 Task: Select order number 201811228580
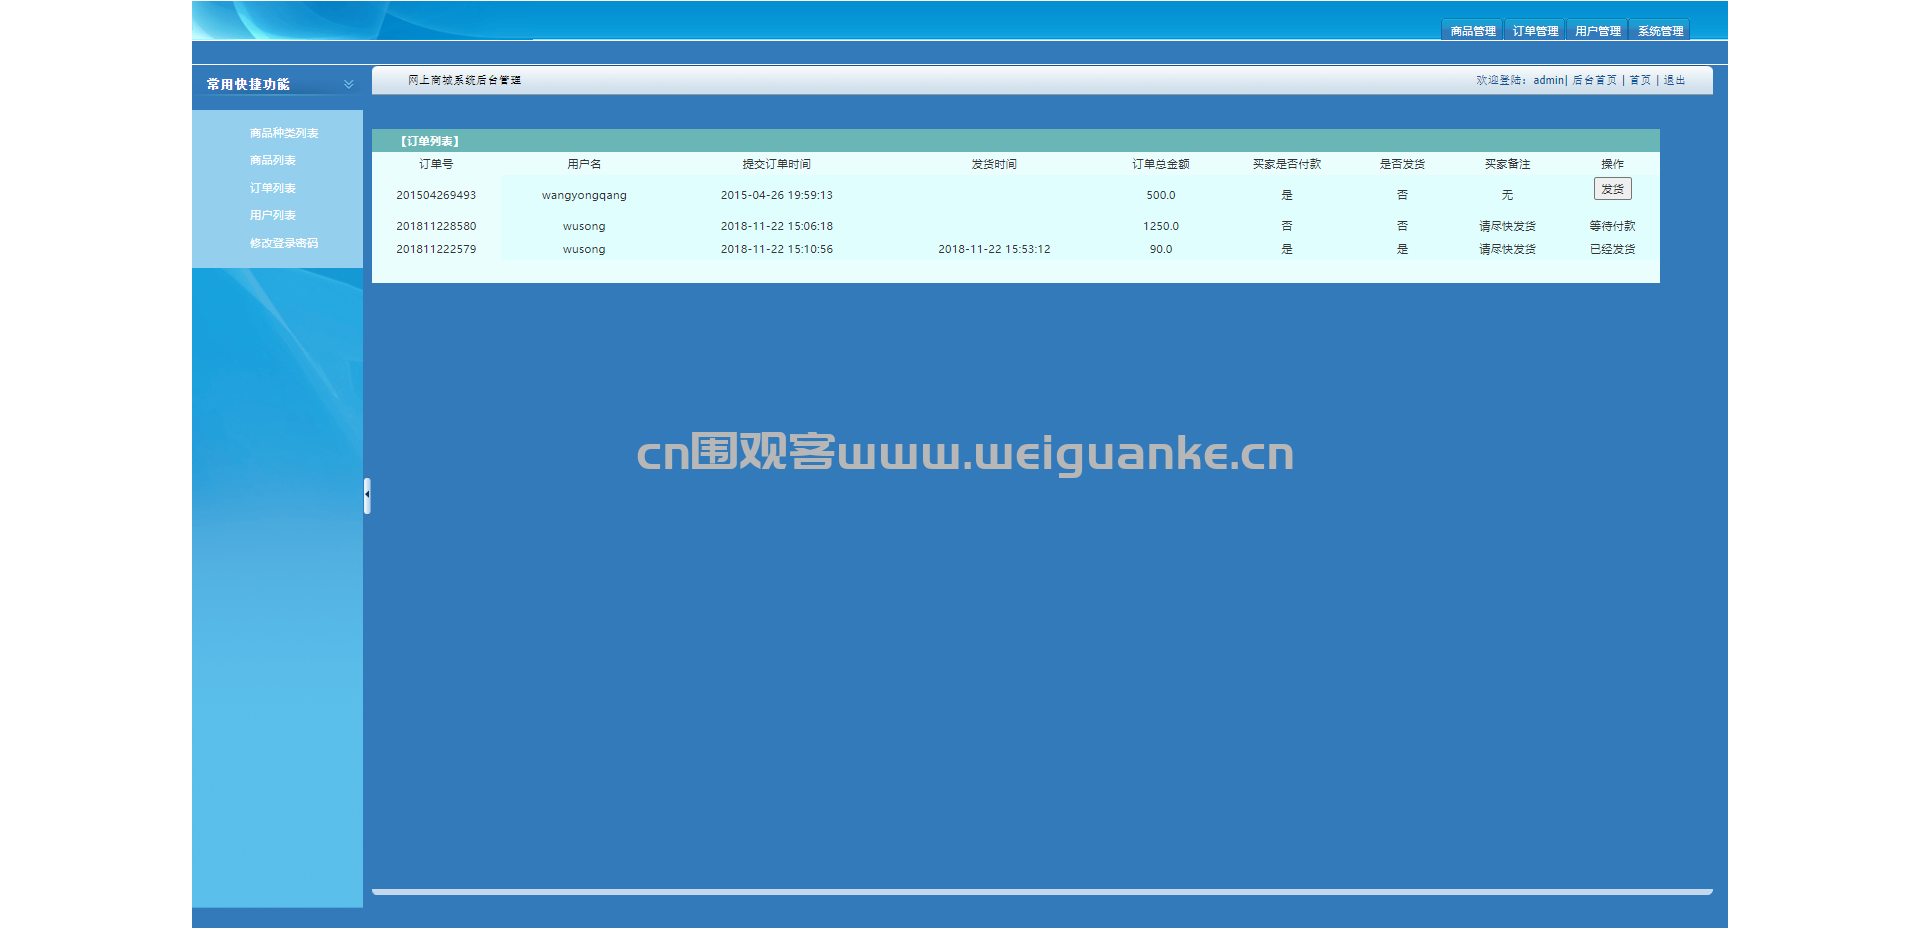[x=436, y=226]
